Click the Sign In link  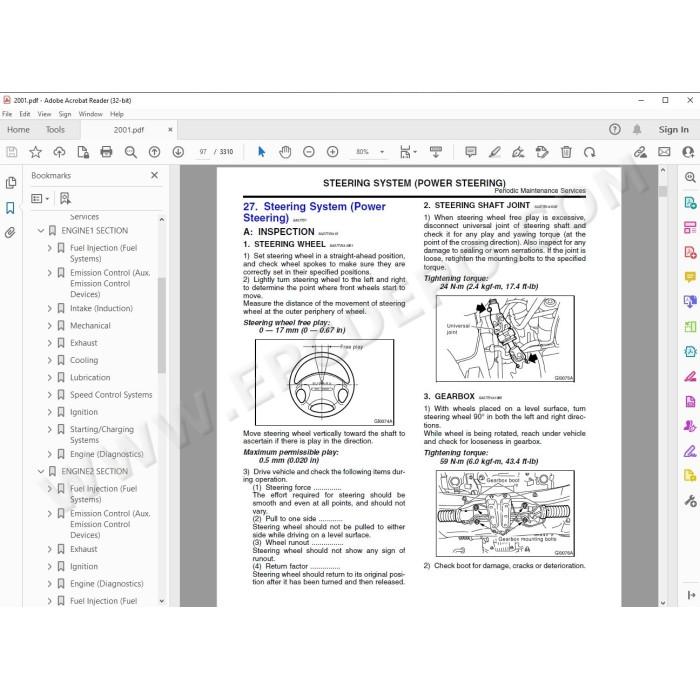click(x=674, y=129)
